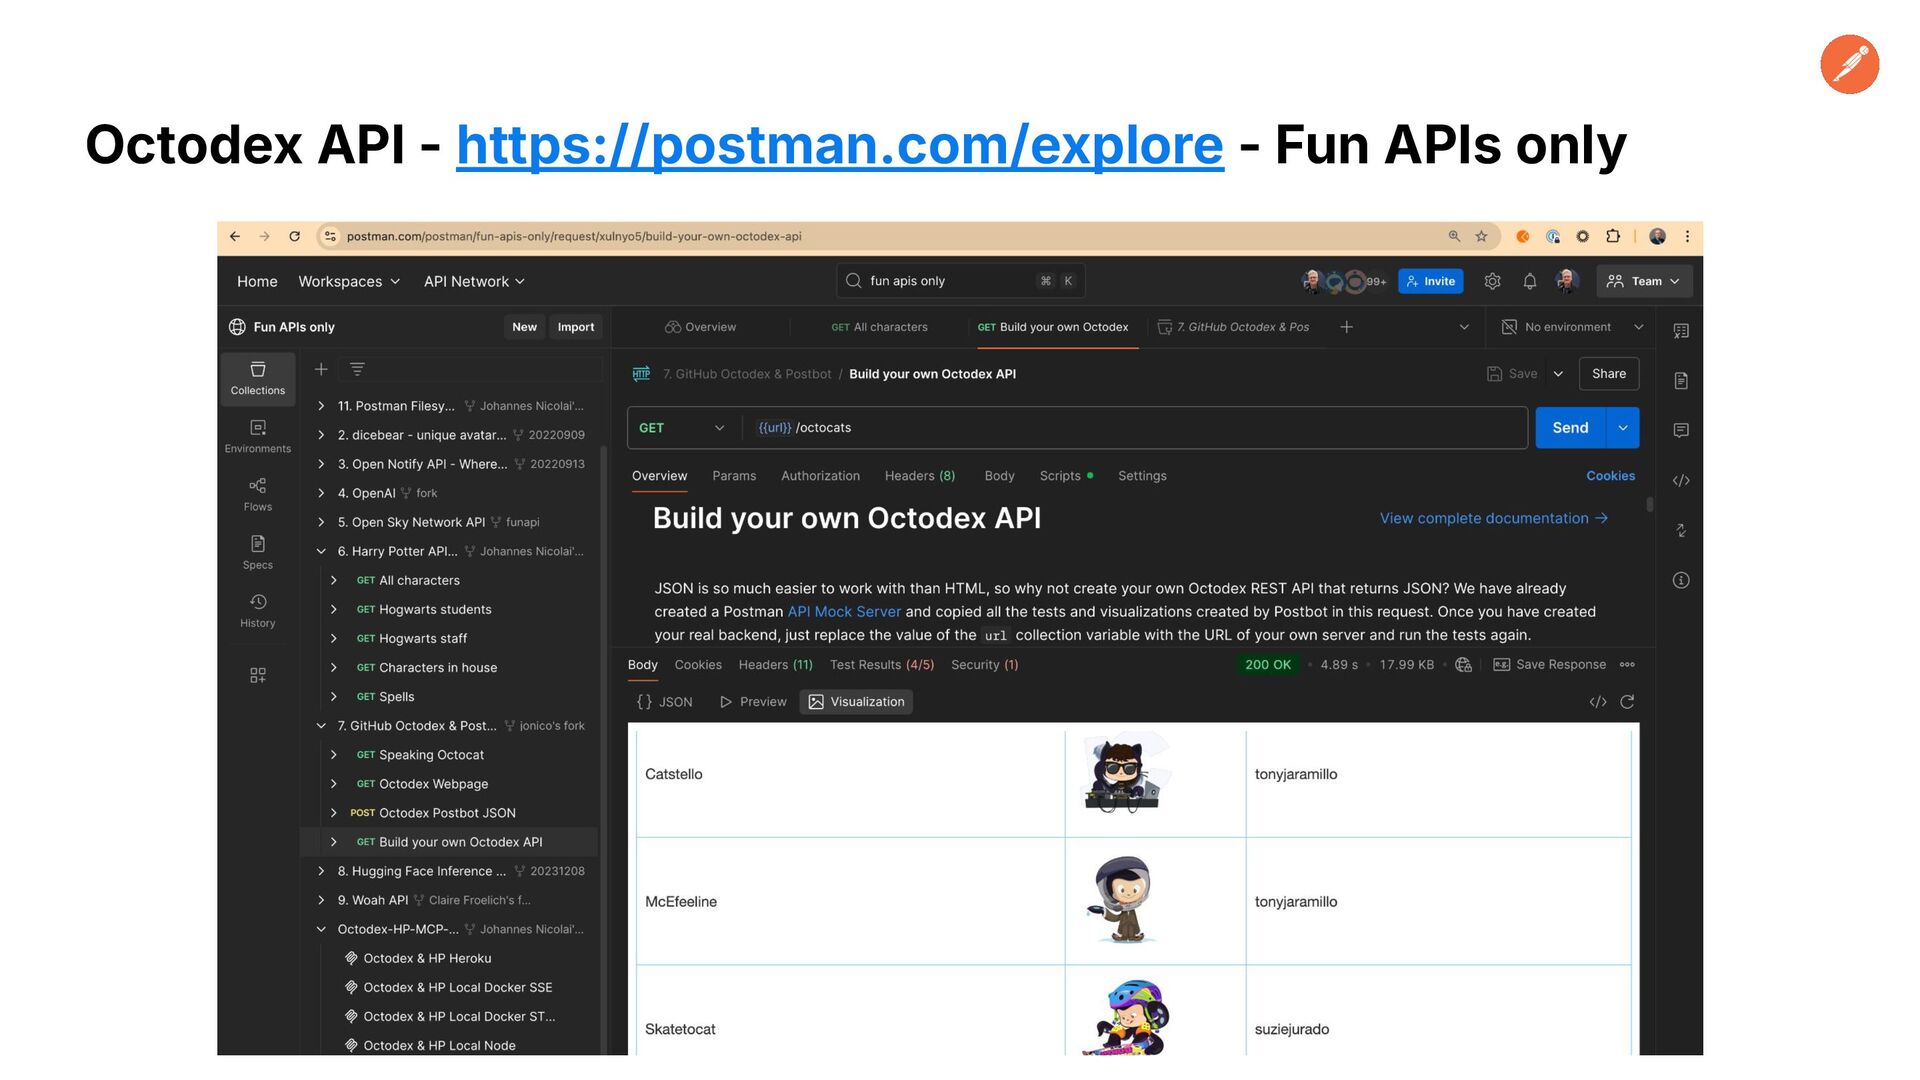1920x1080 pixels.
Task: Open the Flows sidebar panel
Action: coord(258,495)
